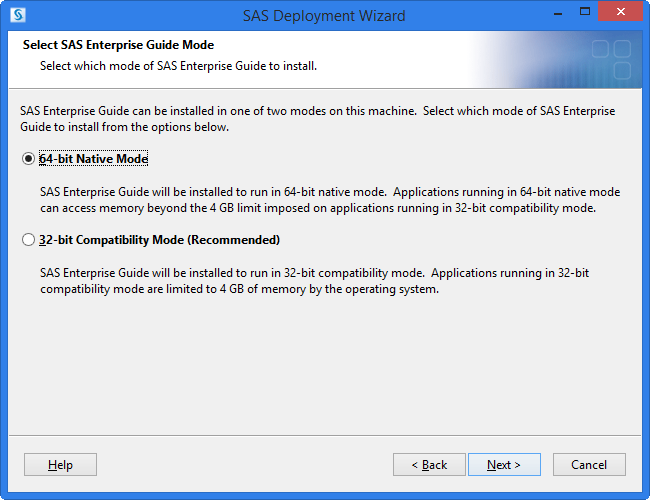Screen dimensions: 650x500
Task: Click the introductory paragraph about two modes
Action: pyautogui.click(x=317, y=118)
